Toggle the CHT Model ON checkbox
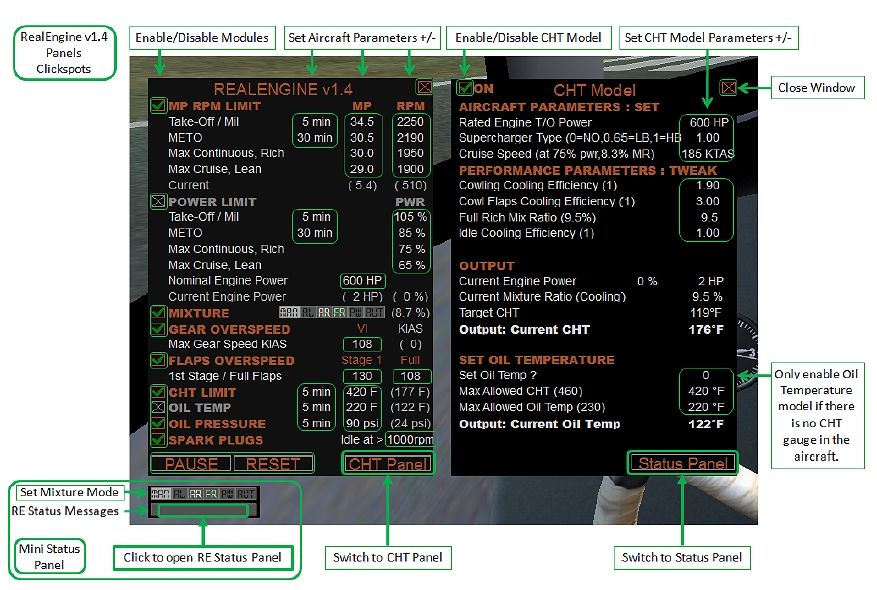 pos(465,88)
